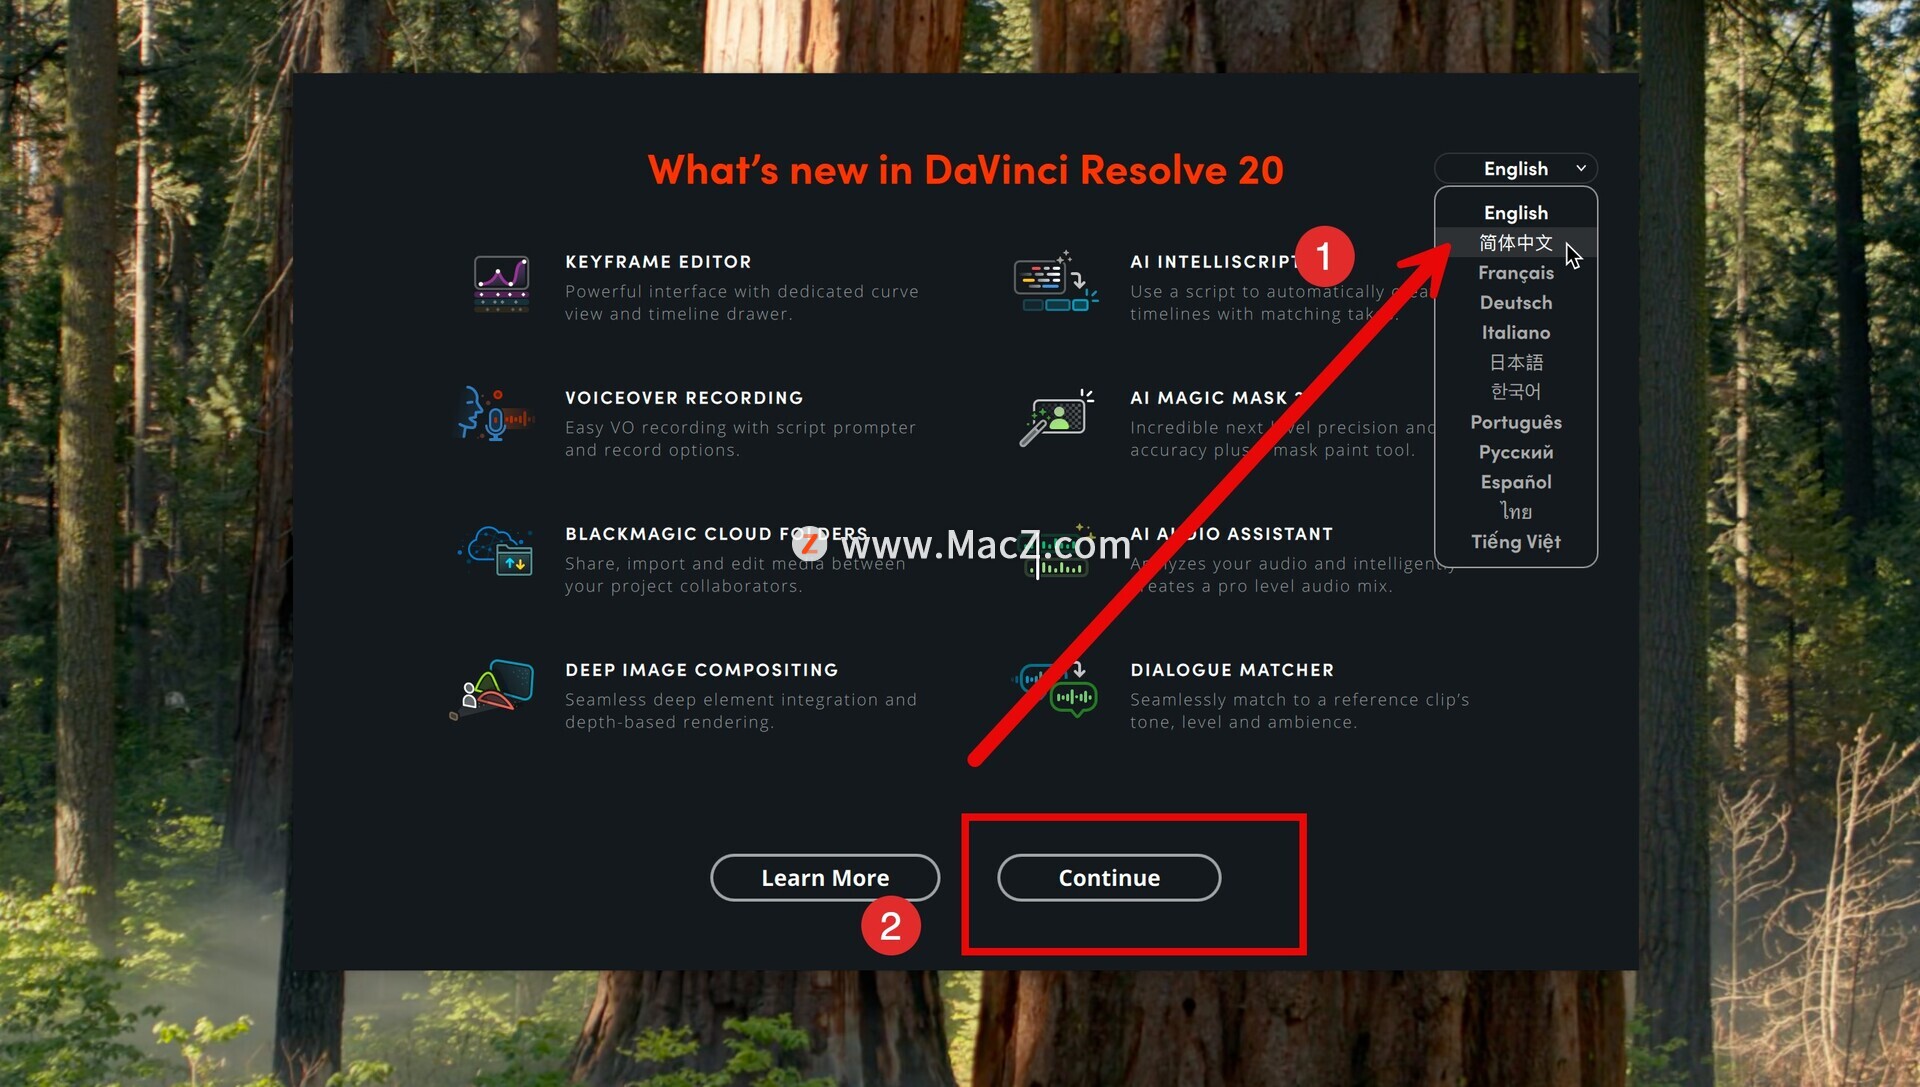Click the DEEP IMAGE COMPOSITING heading
Viewport: 1920px width, 1087px height.
pyautogui.click(x=701, y=670)
